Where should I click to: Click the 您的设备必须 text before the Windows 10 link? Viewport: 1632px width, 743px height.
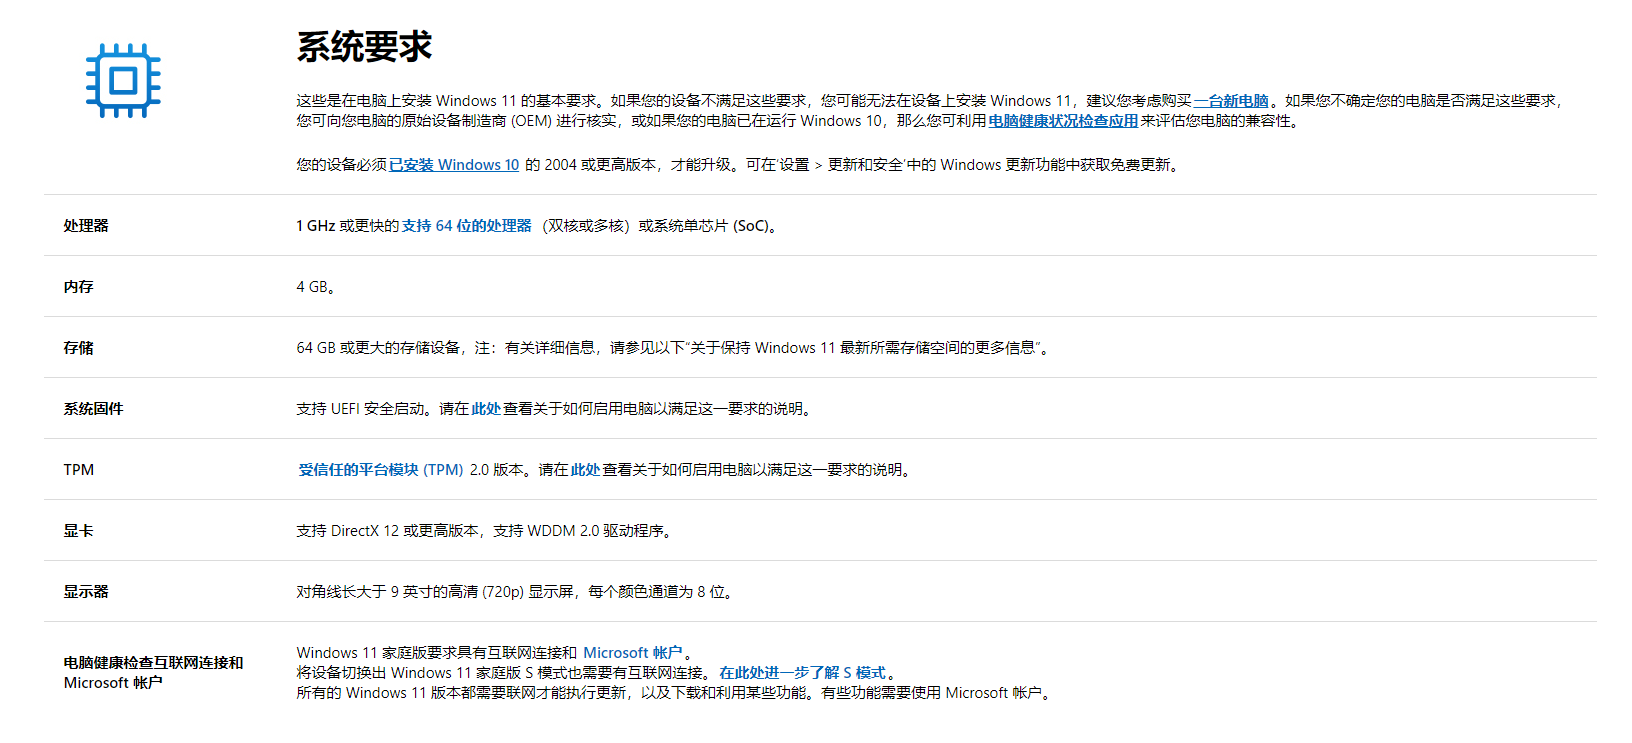pos(341,165)
